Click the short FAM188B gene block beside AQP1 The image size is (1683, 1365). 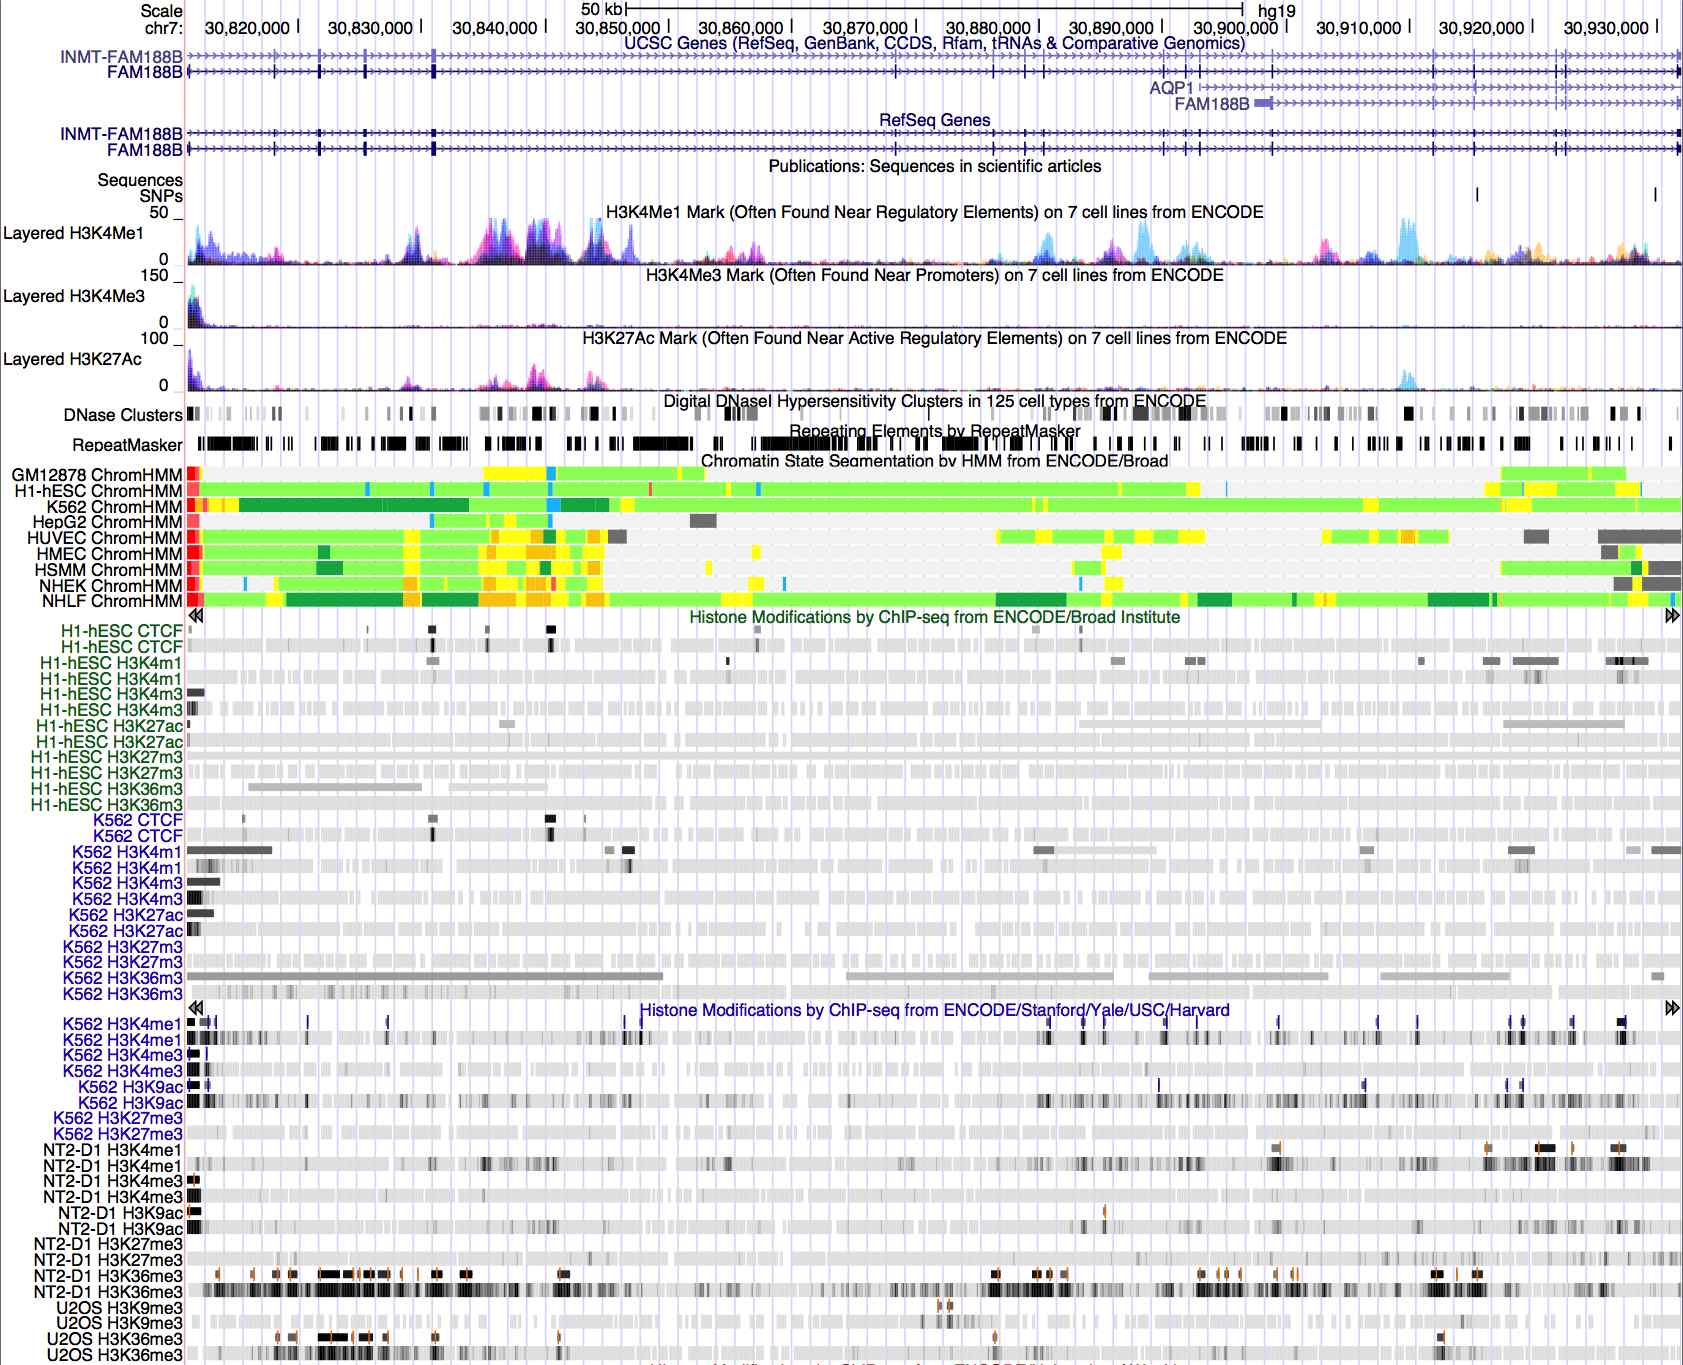point(1263,103)
